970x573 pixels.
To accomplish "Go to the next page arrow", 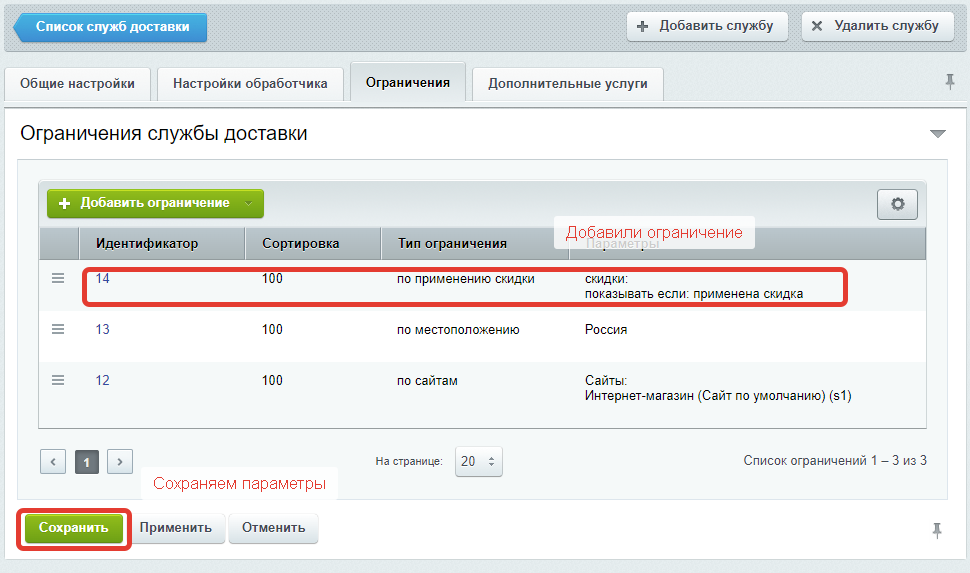I will pyautogui.click(x=120, y=461).
